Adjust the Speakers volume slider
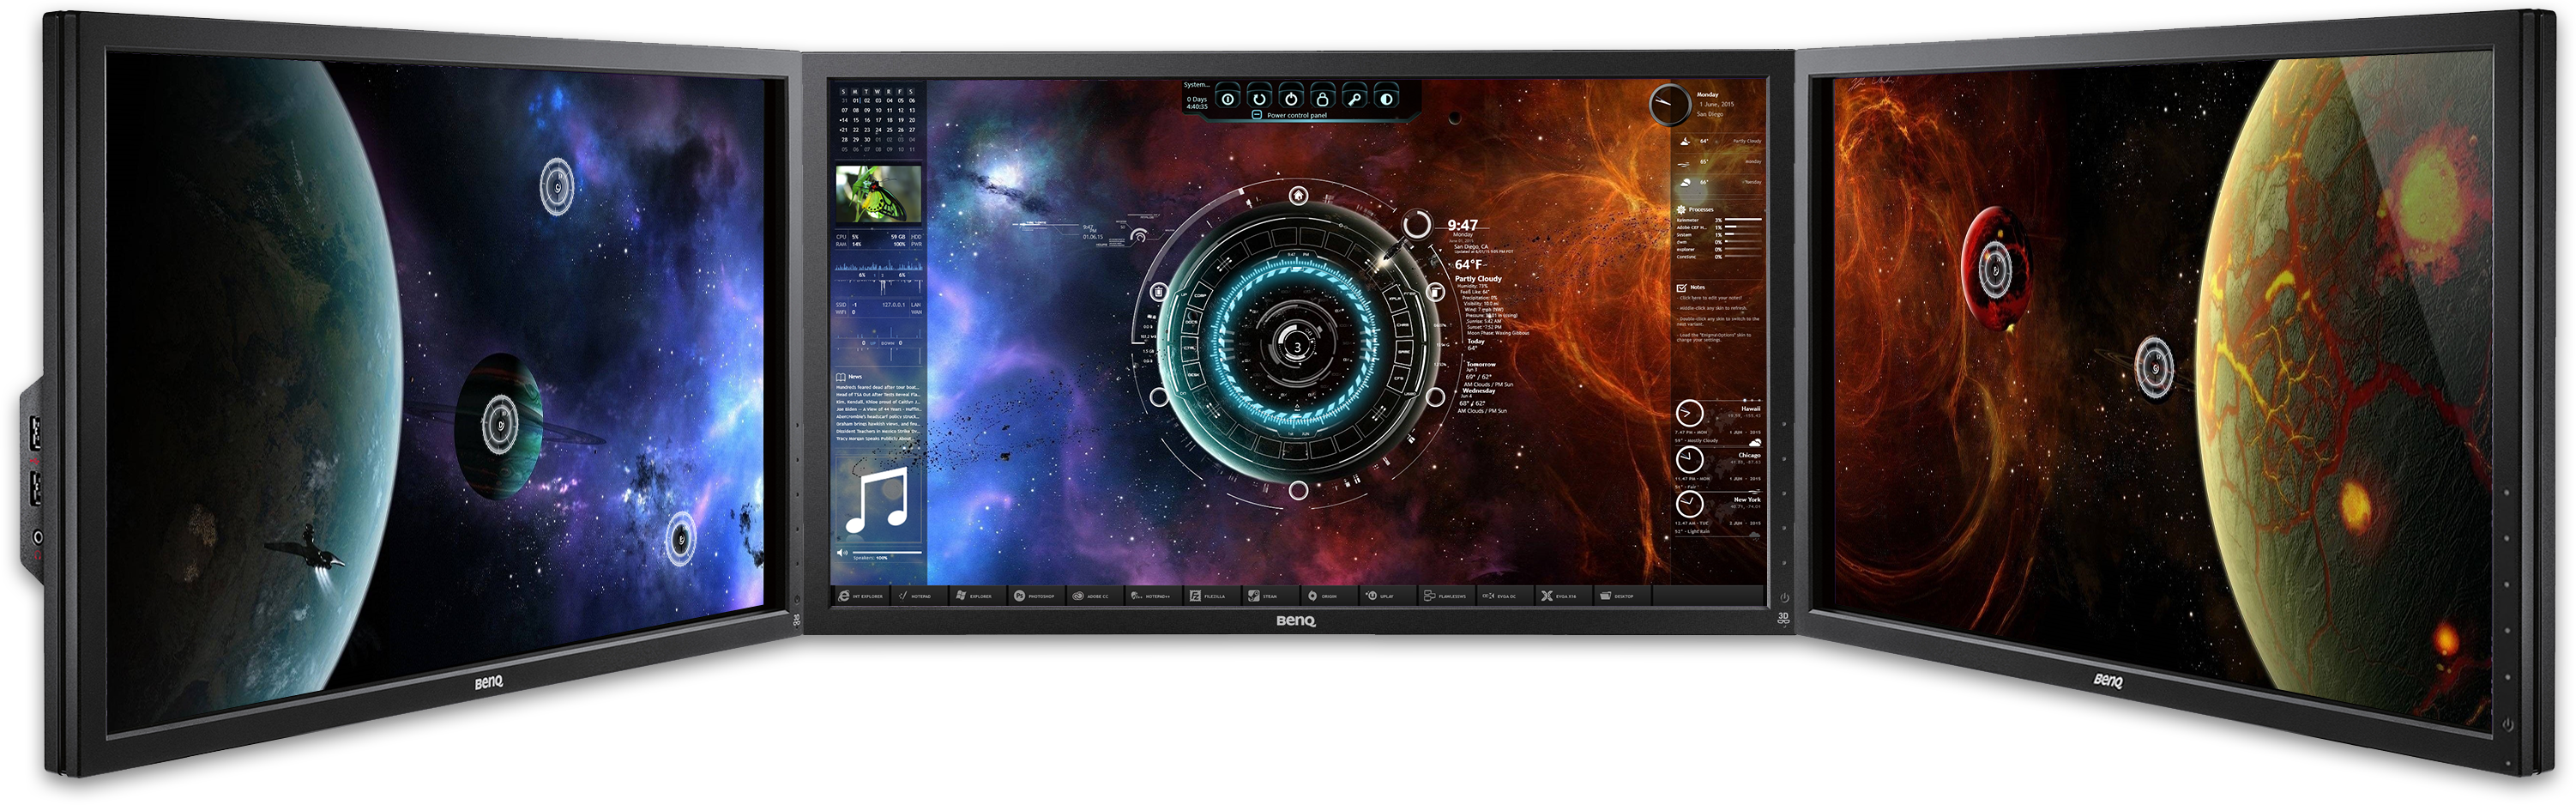The image size is (2576, 805). (886, 552)
